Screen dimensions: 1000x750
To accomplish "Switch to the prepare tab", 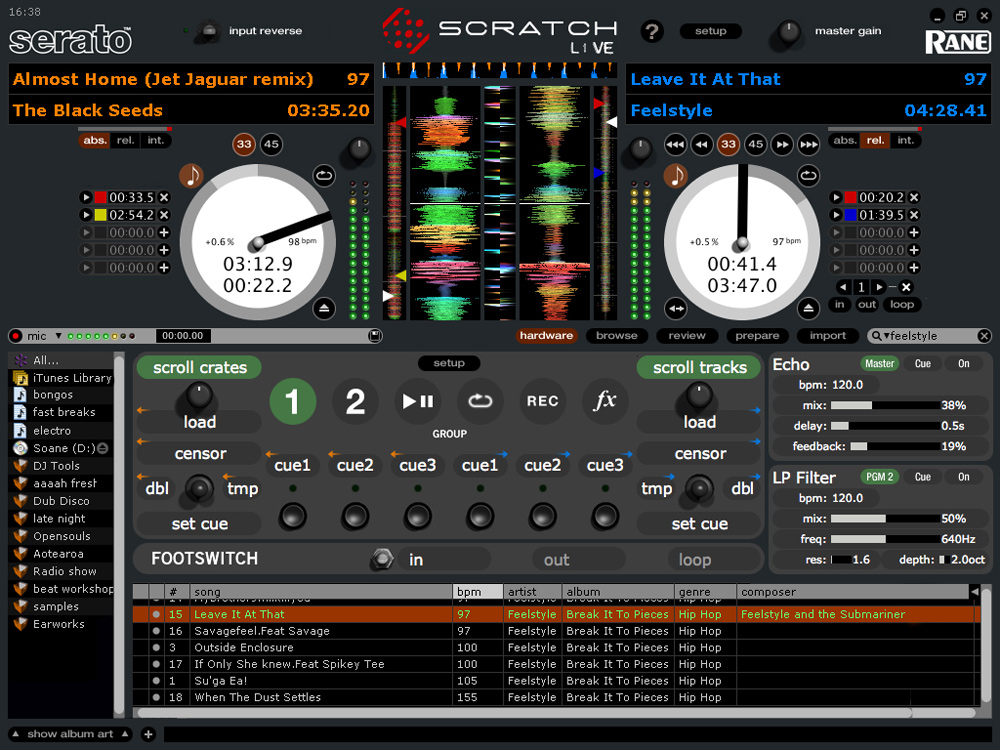I will click(x=757, y=335).
